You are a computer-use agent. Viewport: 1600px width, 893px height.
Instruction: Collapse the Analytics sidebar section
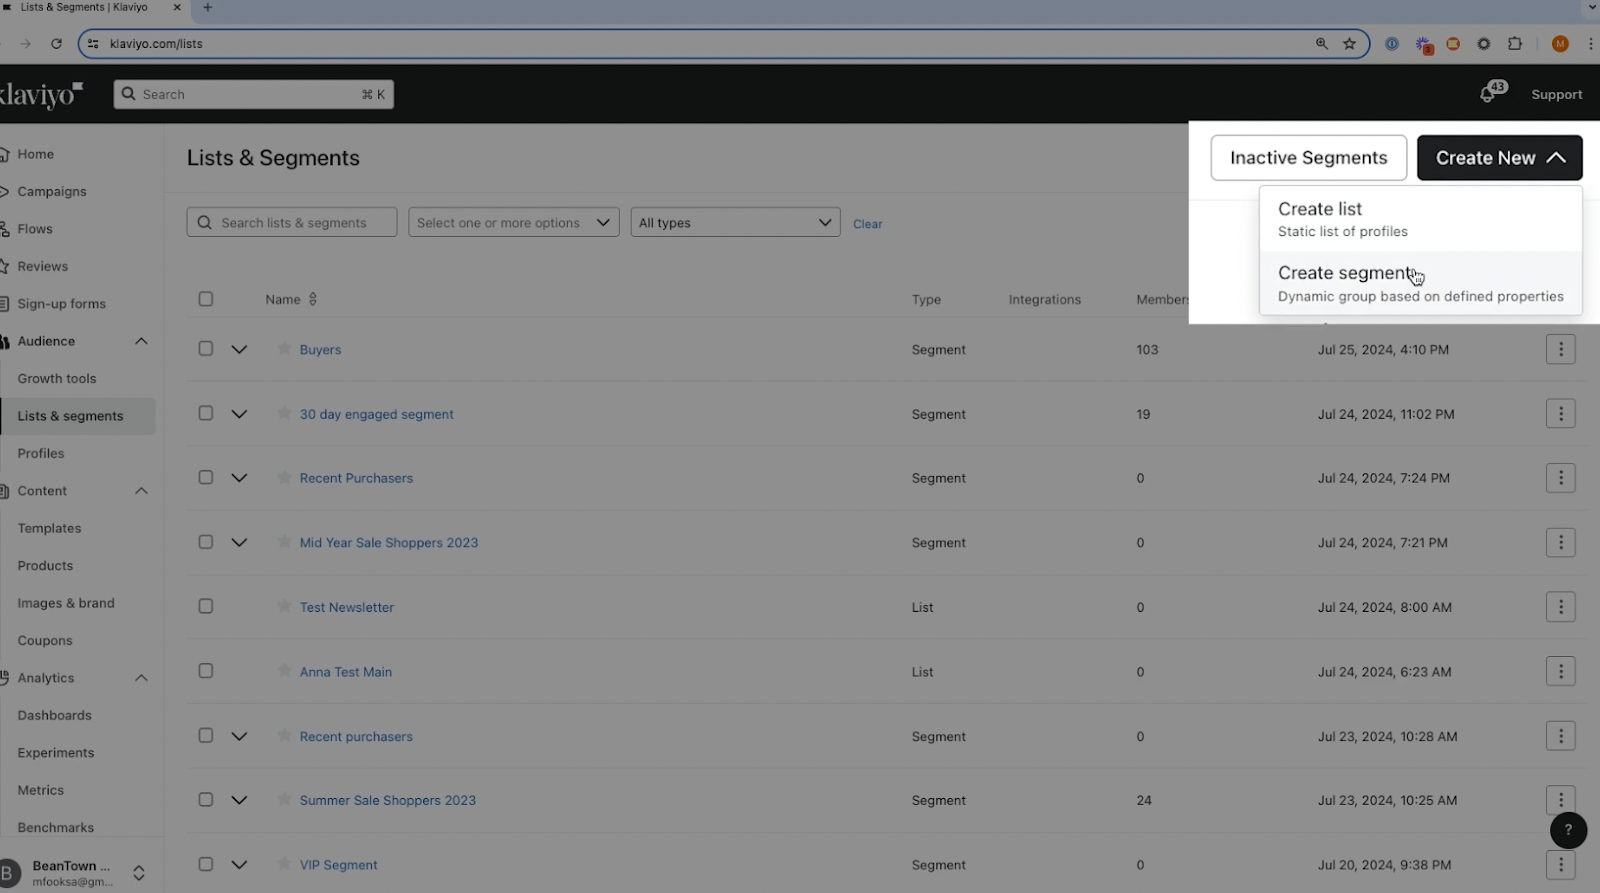point(141,678)
